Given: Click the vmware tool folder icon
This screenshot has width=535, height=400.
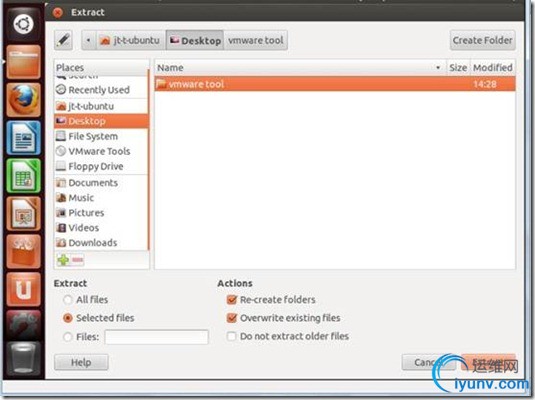Looking at the screenshot, I should pos(161,84).
